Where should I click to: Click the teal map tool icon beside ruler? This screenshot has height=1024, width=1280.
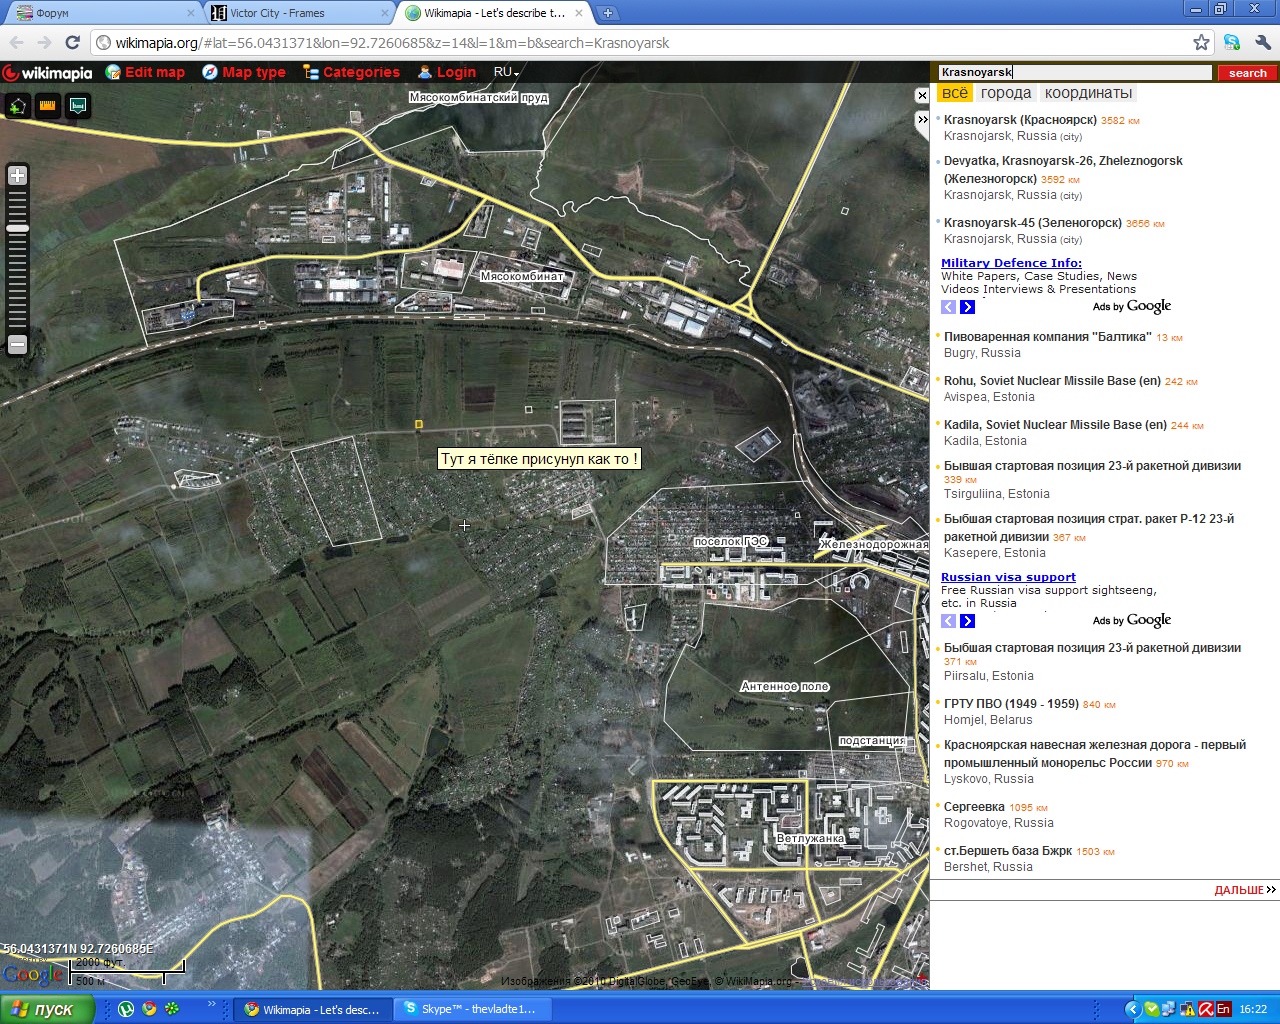coord(78,106)
